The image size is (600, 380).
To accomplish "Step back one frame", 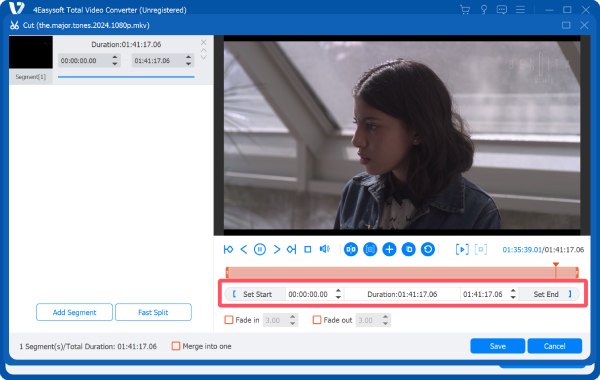I will [x=244, y=250].
